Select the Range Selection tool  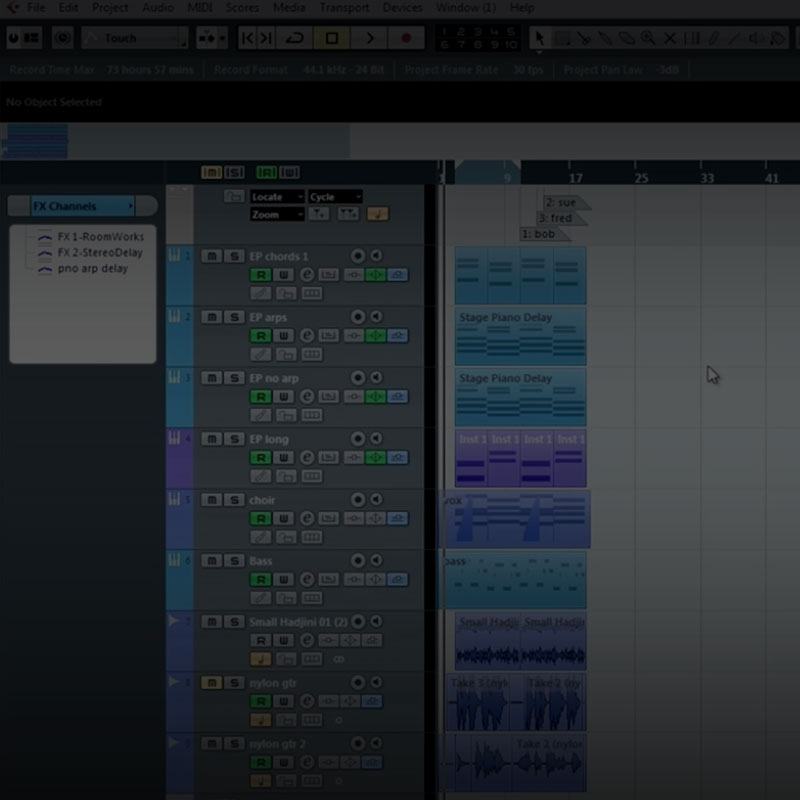pos(562,38)
